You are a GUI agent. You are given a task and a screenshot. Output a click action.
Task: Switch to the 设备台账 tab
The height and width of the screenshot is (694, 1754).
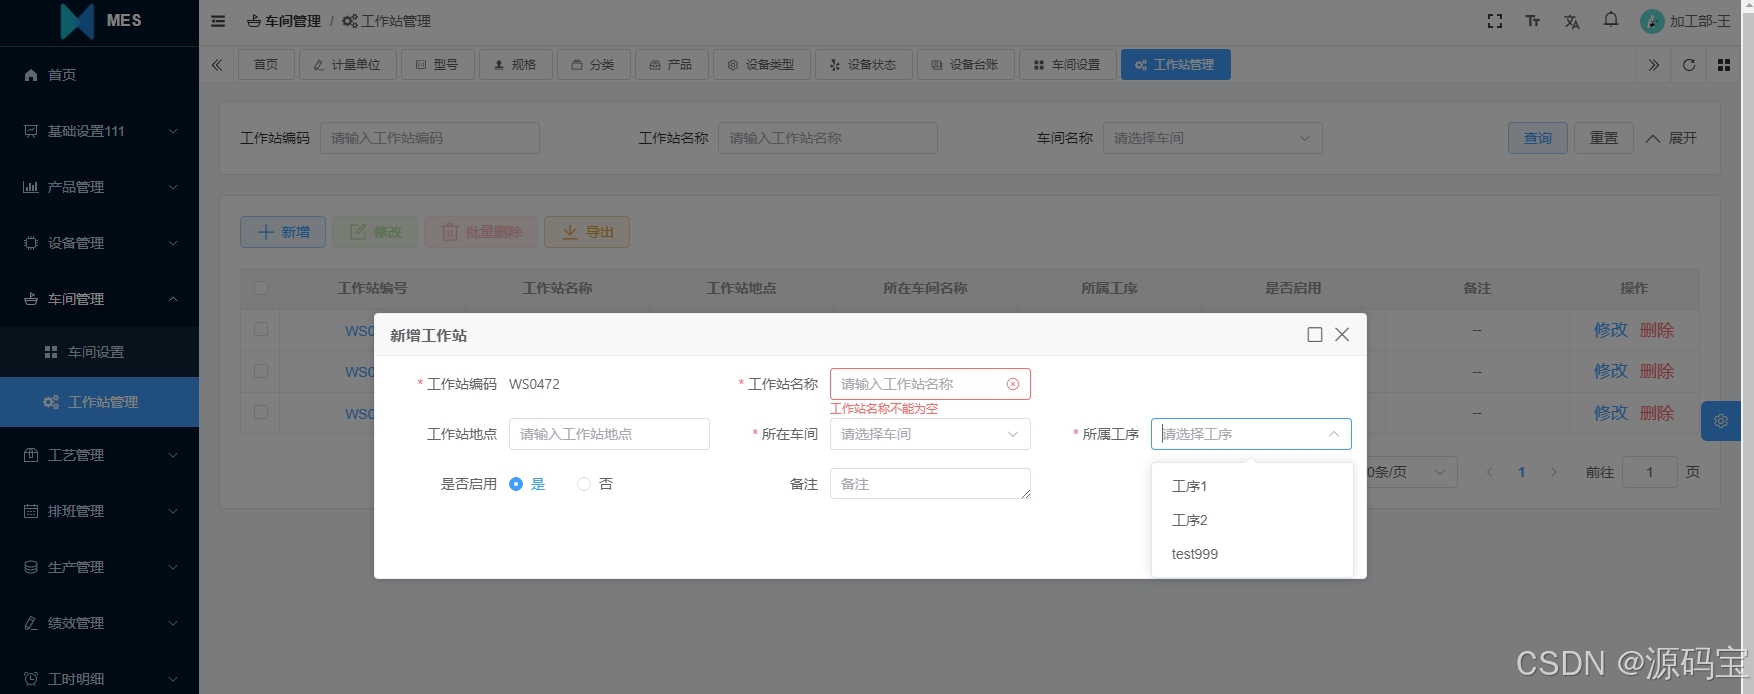(965, 65)
